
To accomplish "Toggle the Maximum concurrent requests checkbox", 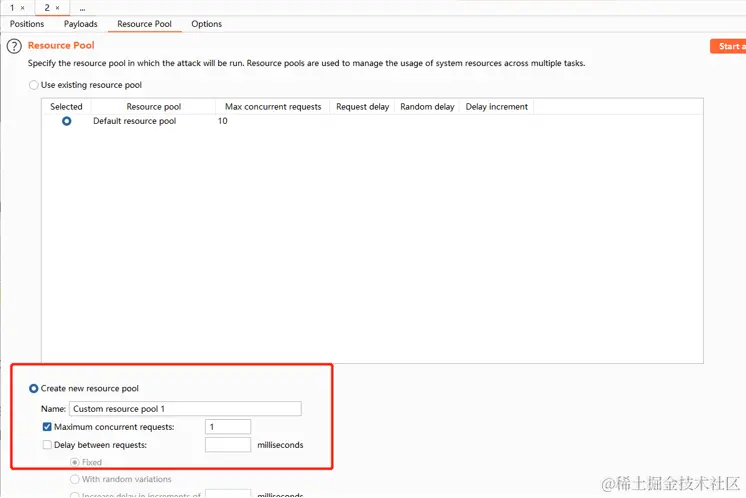I will [x=47, y=427].
